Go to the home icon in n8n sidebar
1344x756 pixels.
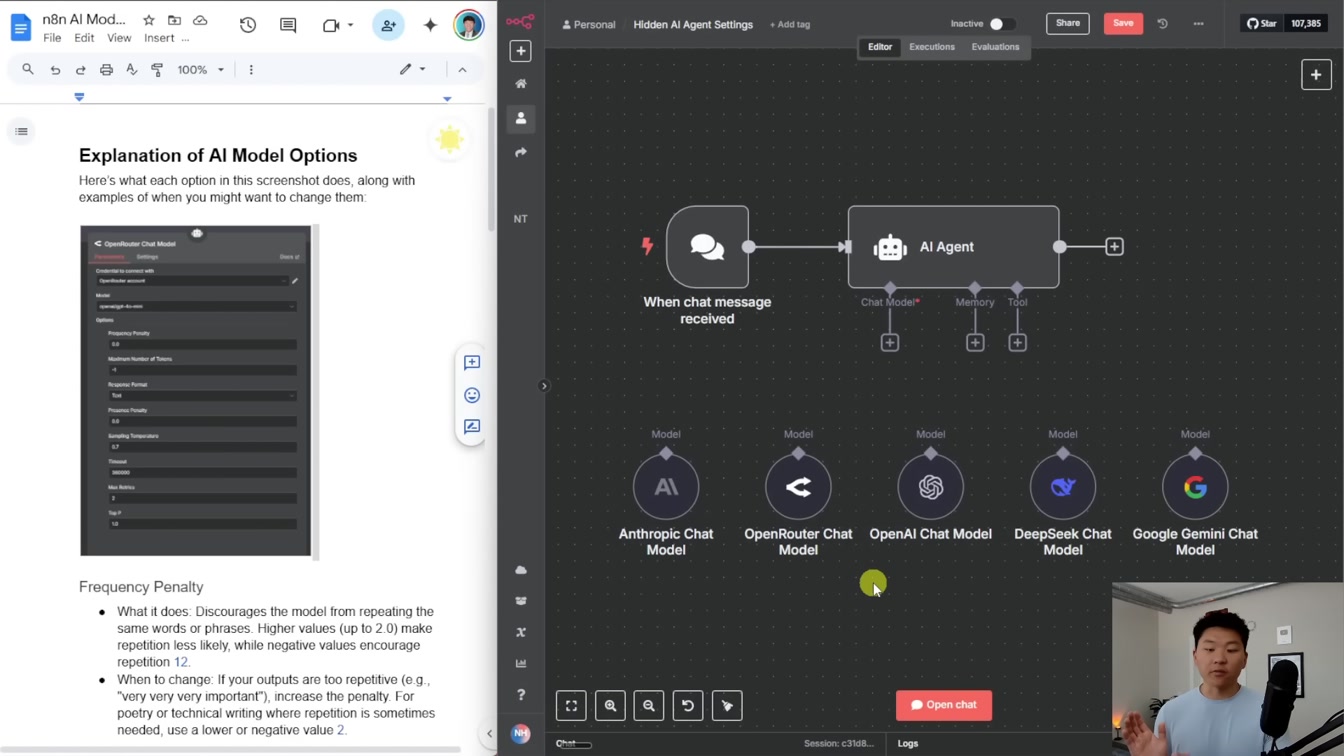[521, 84]
